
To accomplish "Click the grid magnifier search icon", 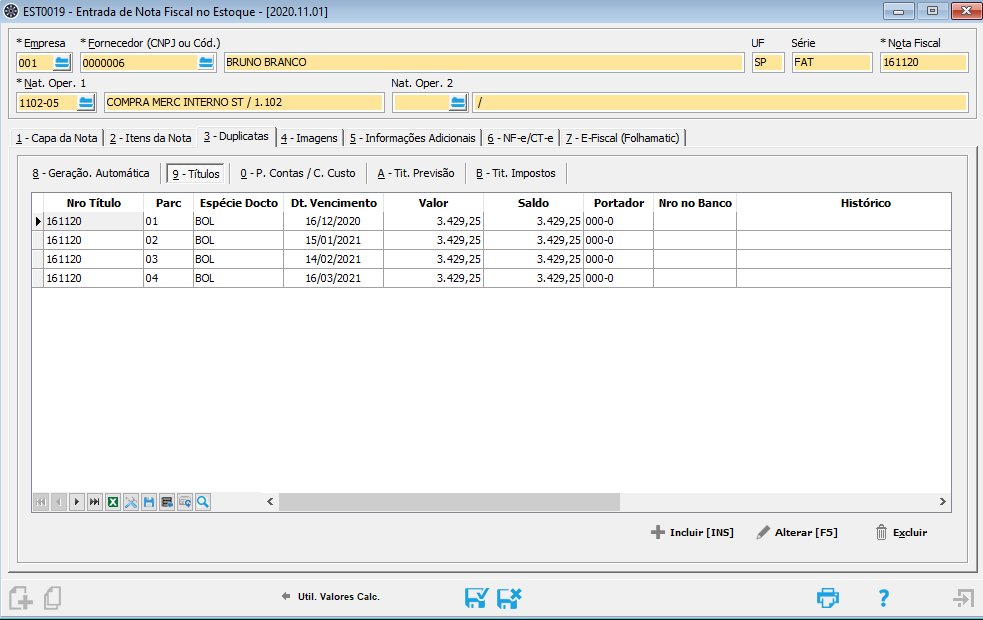I will [x=203, y=502].
